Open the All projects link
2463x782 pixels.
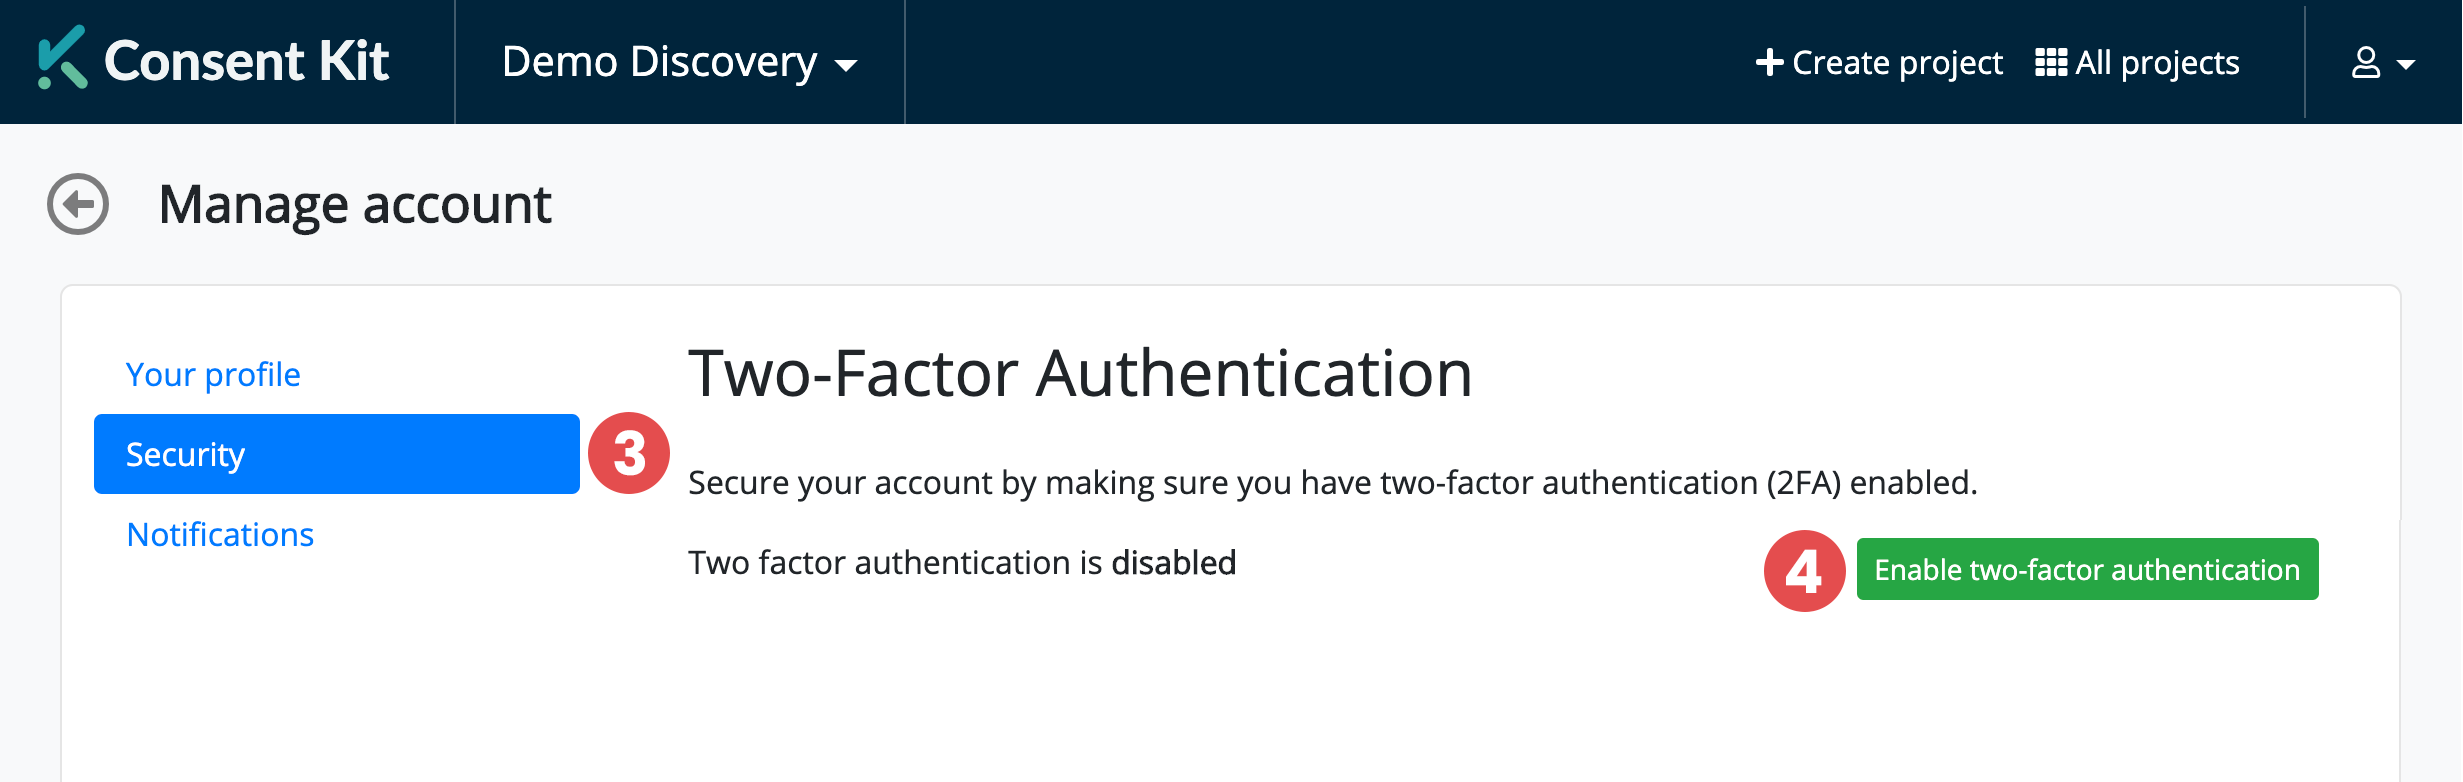pos(2156,63)
